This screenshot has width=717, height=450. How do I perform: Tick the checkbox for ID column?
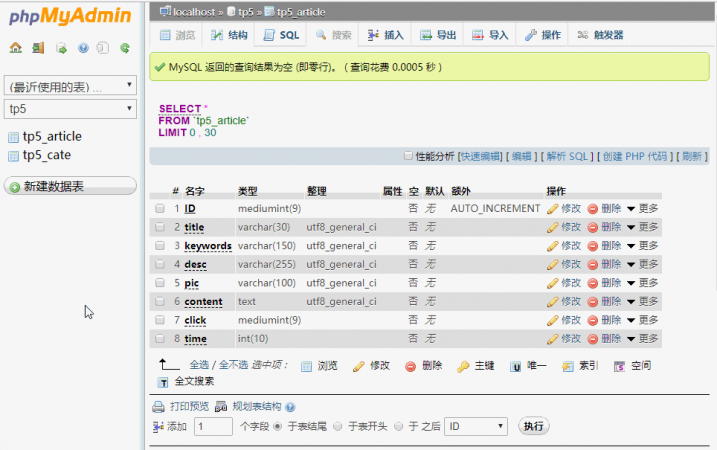pos(160,209)
